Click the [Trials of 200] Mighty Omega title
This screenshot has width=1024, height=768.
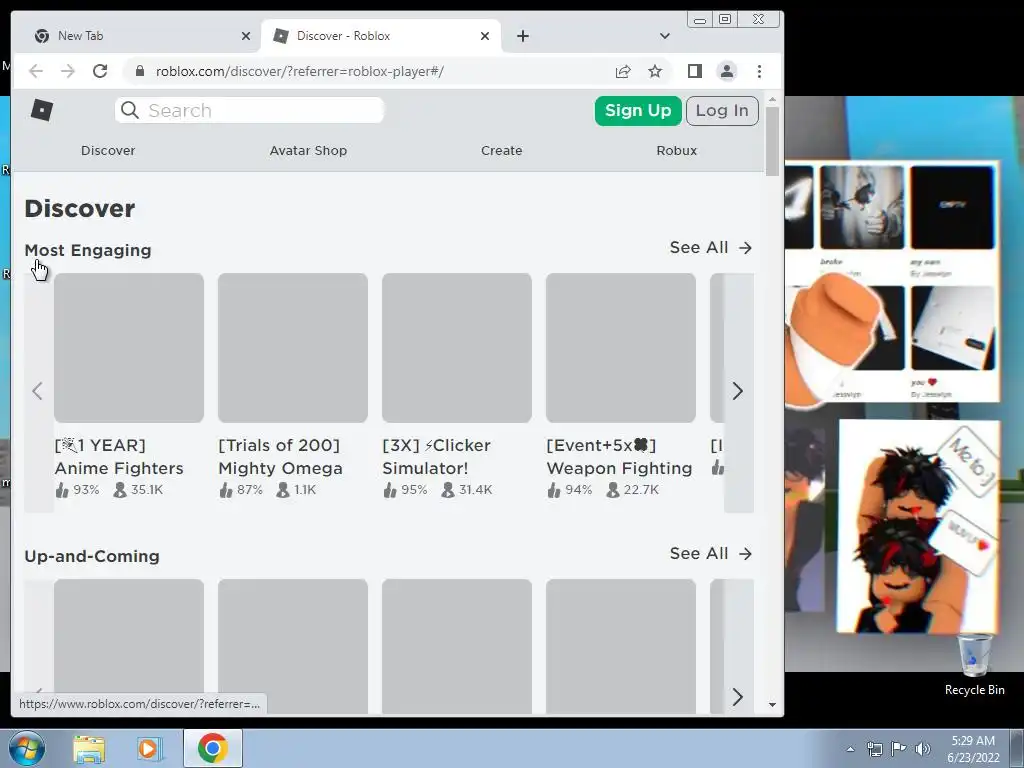pos(280,456)
